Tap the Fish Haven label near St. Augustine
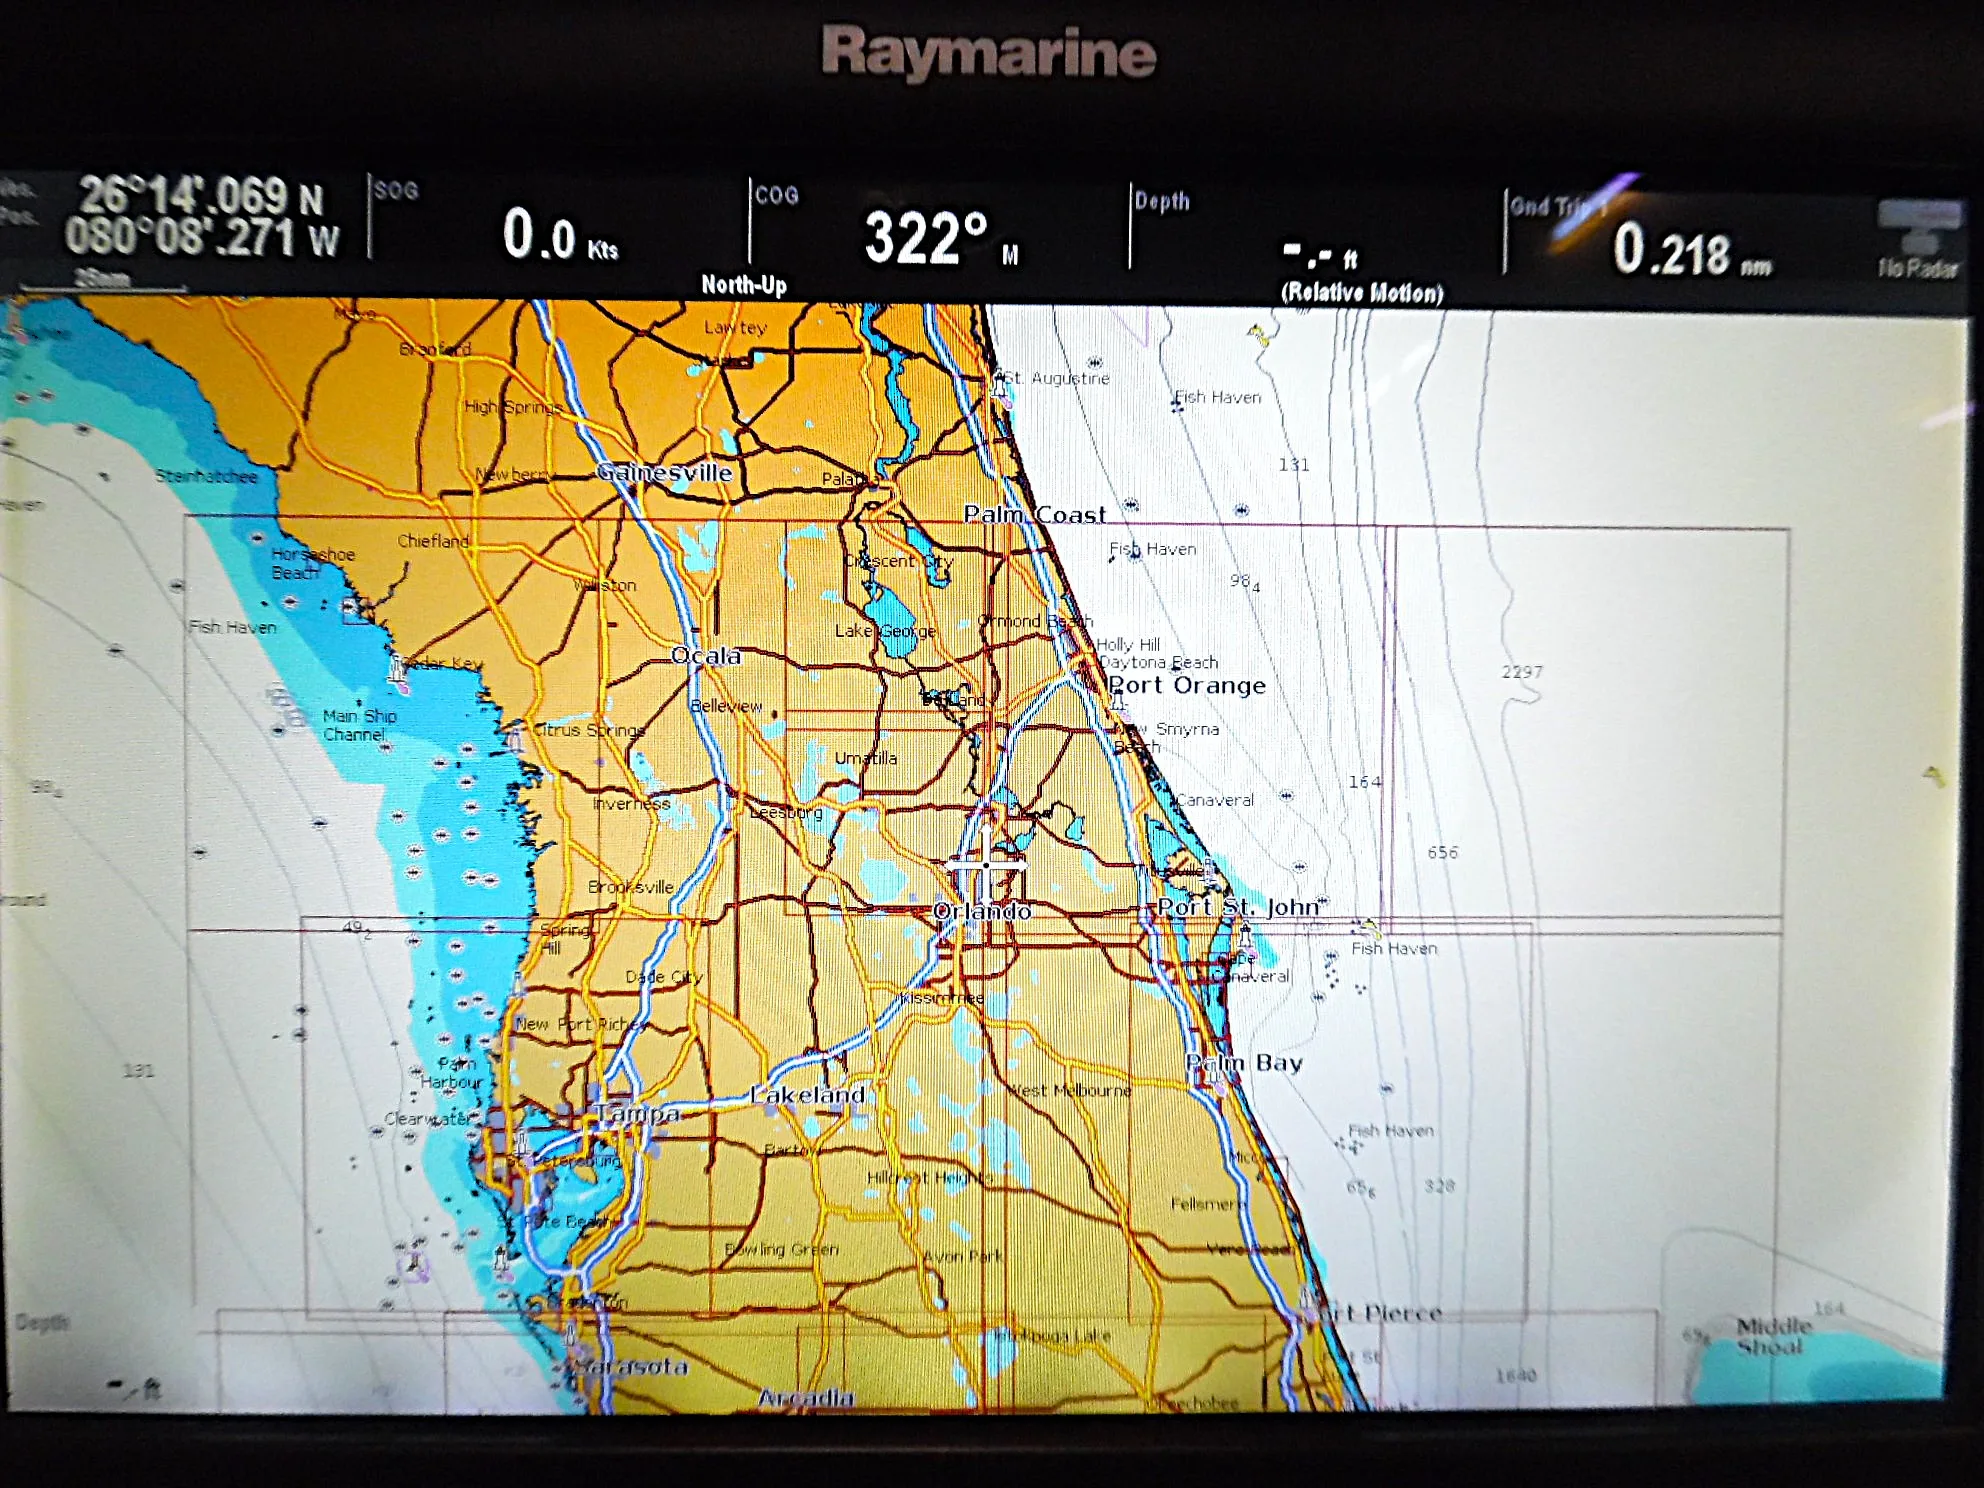This screenshot has height=1488, width=1984. (1217, 397)
